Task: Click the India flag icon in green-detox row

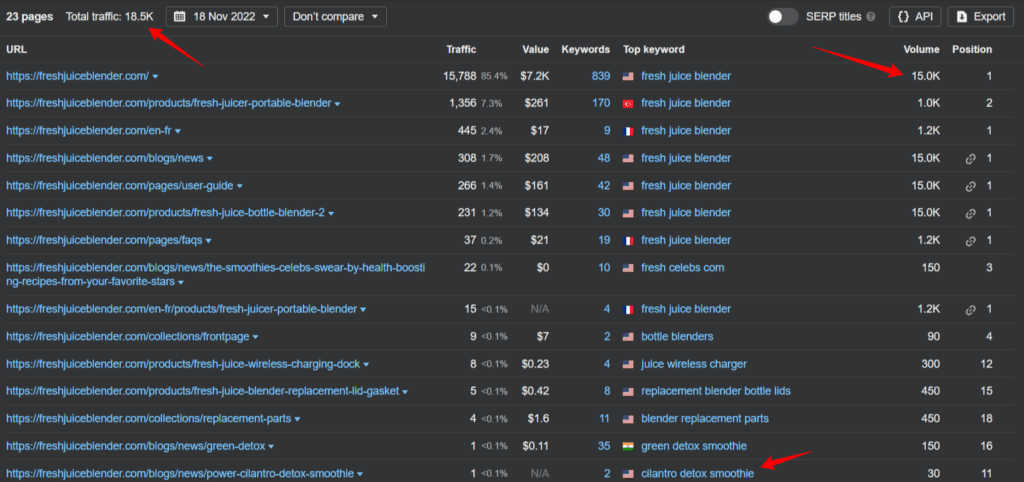Action: [628, 447]
